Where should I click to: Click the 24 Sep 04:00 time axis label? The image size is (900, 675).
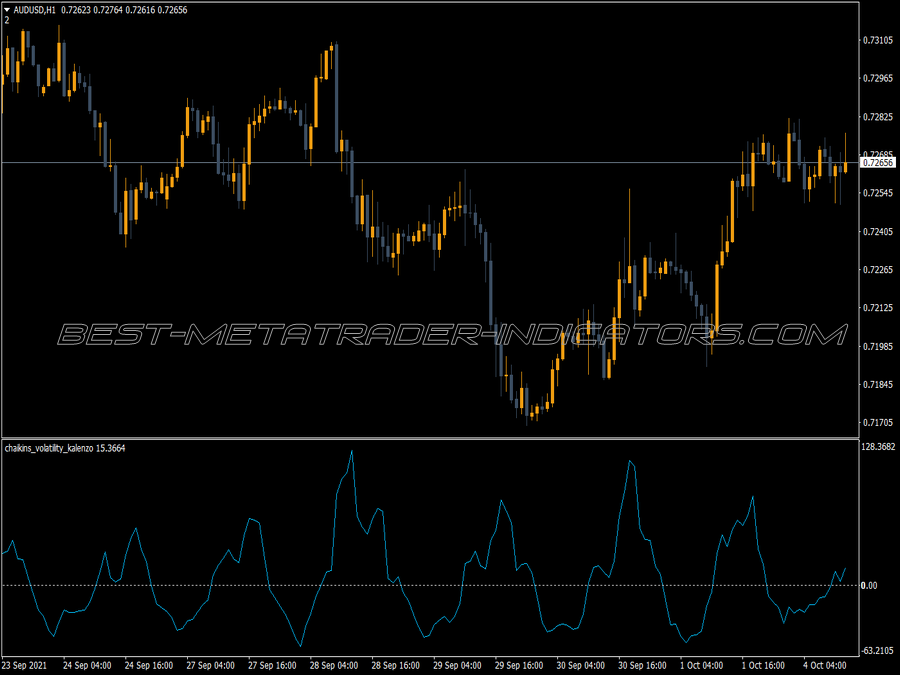[87, 666]
